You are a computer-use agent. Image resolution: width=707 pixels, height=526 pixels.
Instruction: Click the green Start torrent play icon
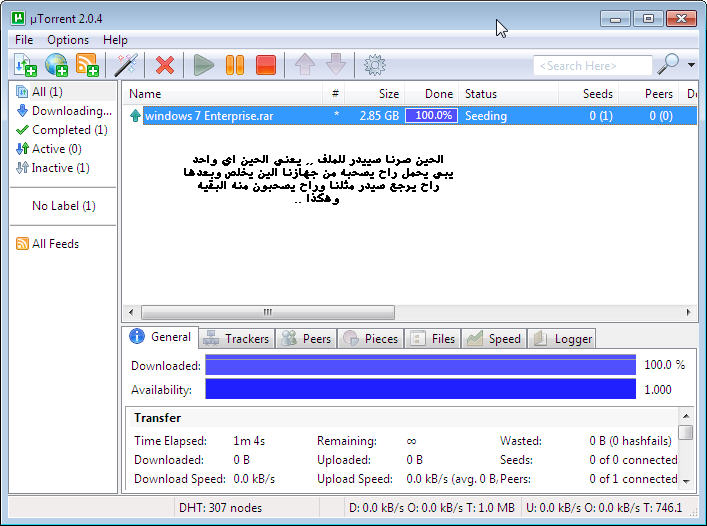click(204, 65)
